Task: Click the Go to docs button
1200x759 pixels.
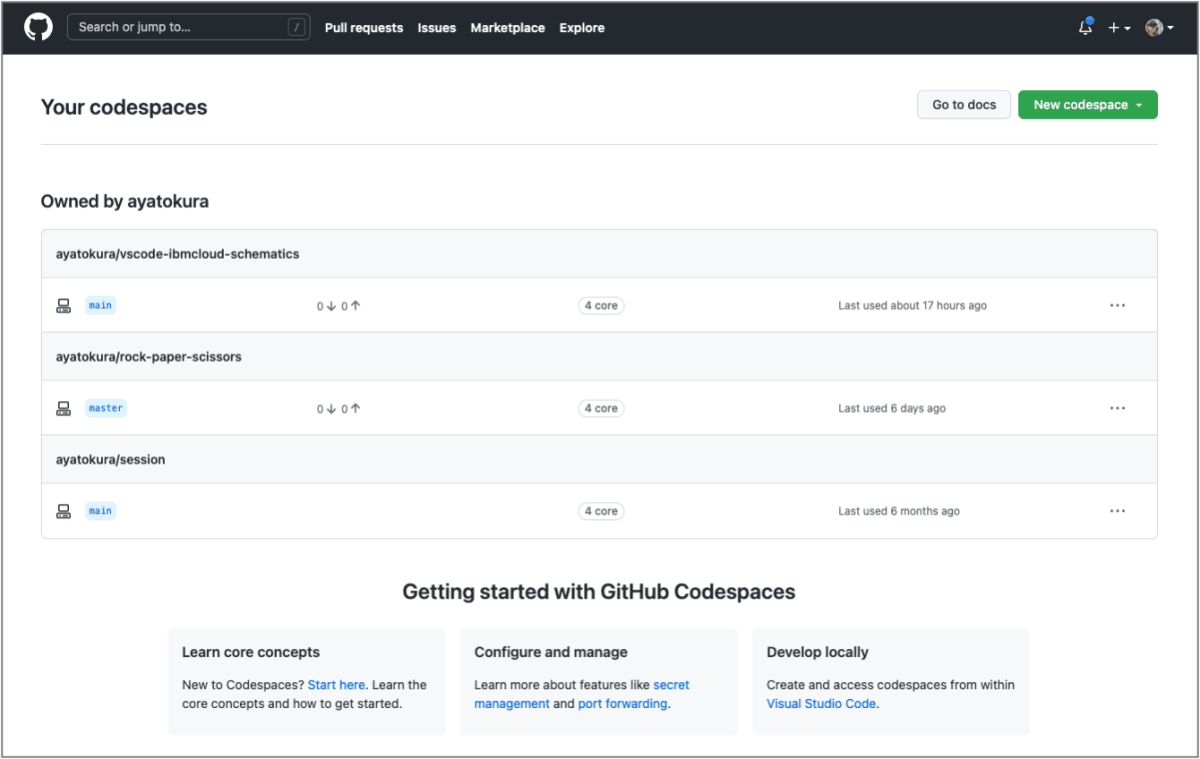Action: [963, 104]
